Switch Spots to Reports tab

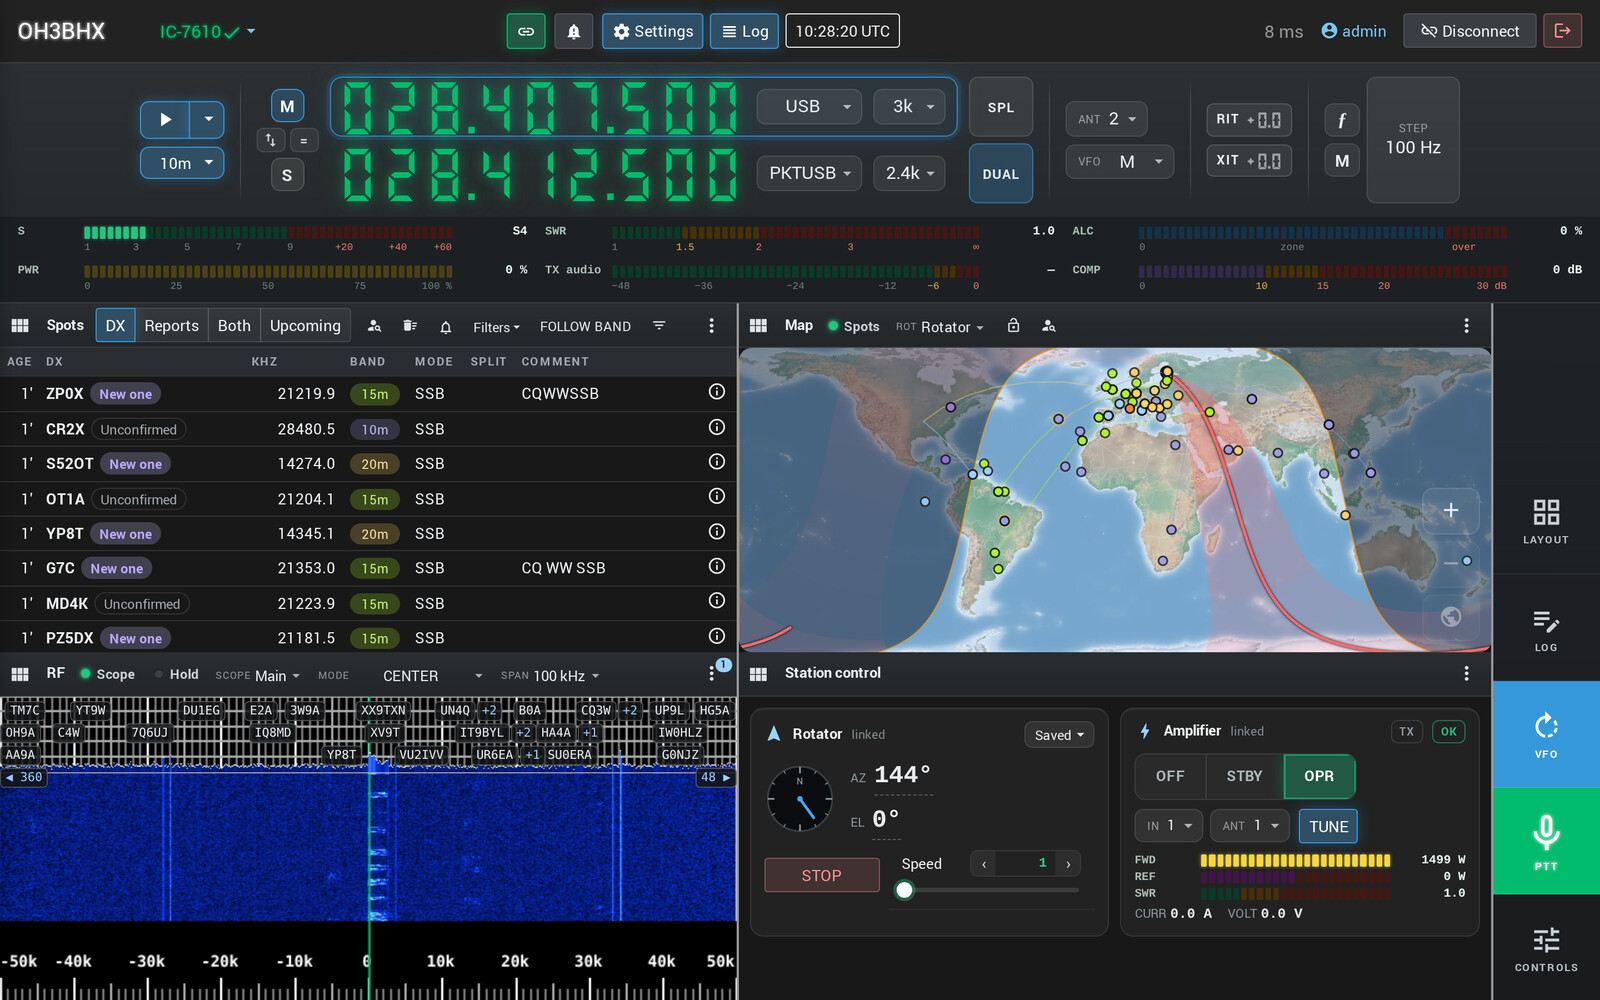171,326
